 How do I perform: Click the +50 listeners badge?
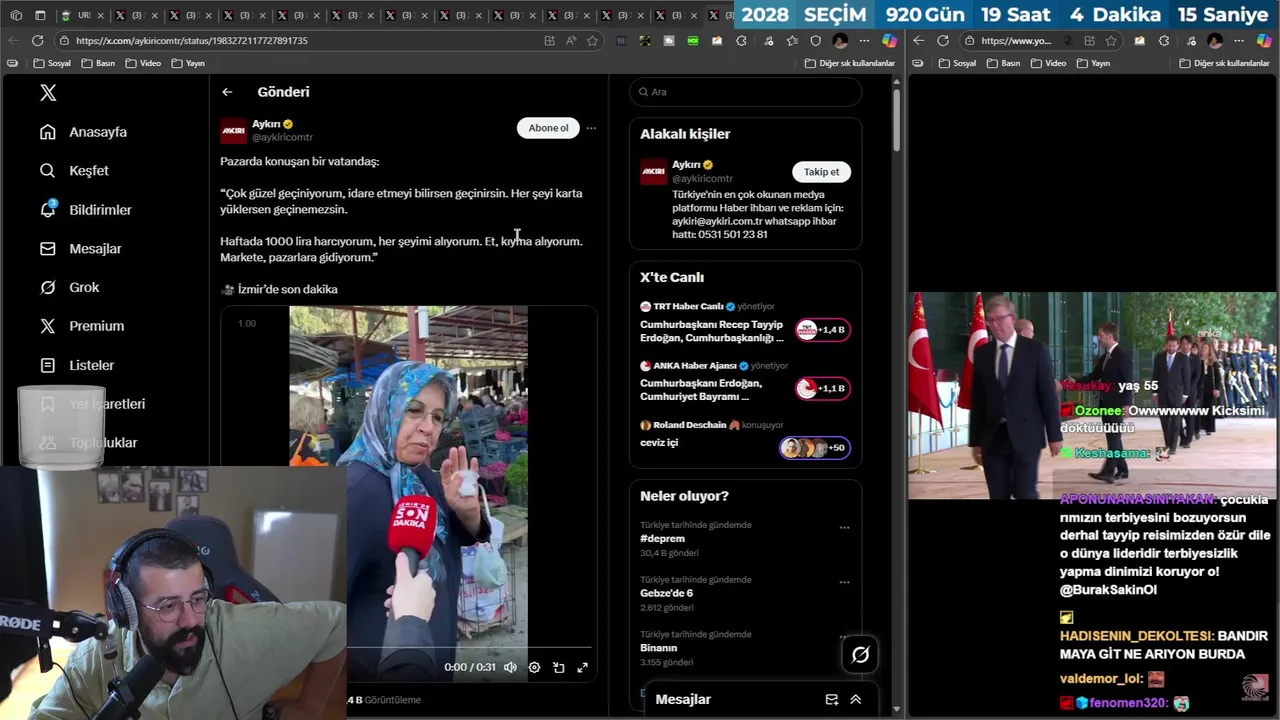click(815, 448)
